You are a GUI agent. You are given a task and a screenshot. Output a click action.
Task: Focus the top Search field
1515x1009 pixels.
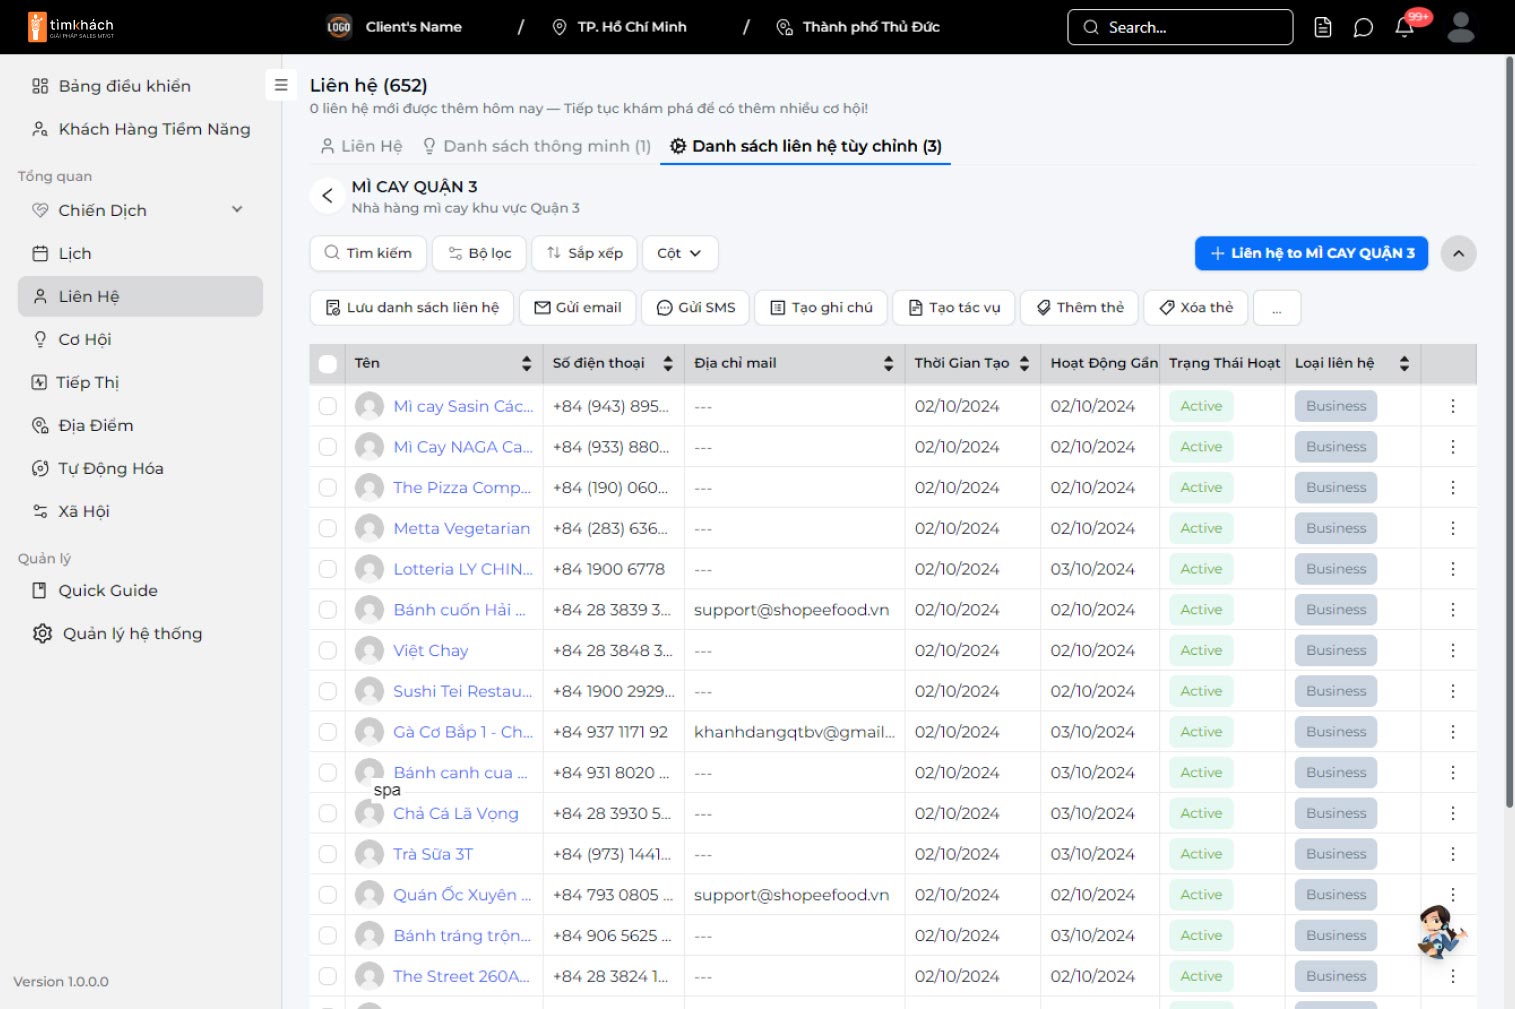click(1180, 27)
